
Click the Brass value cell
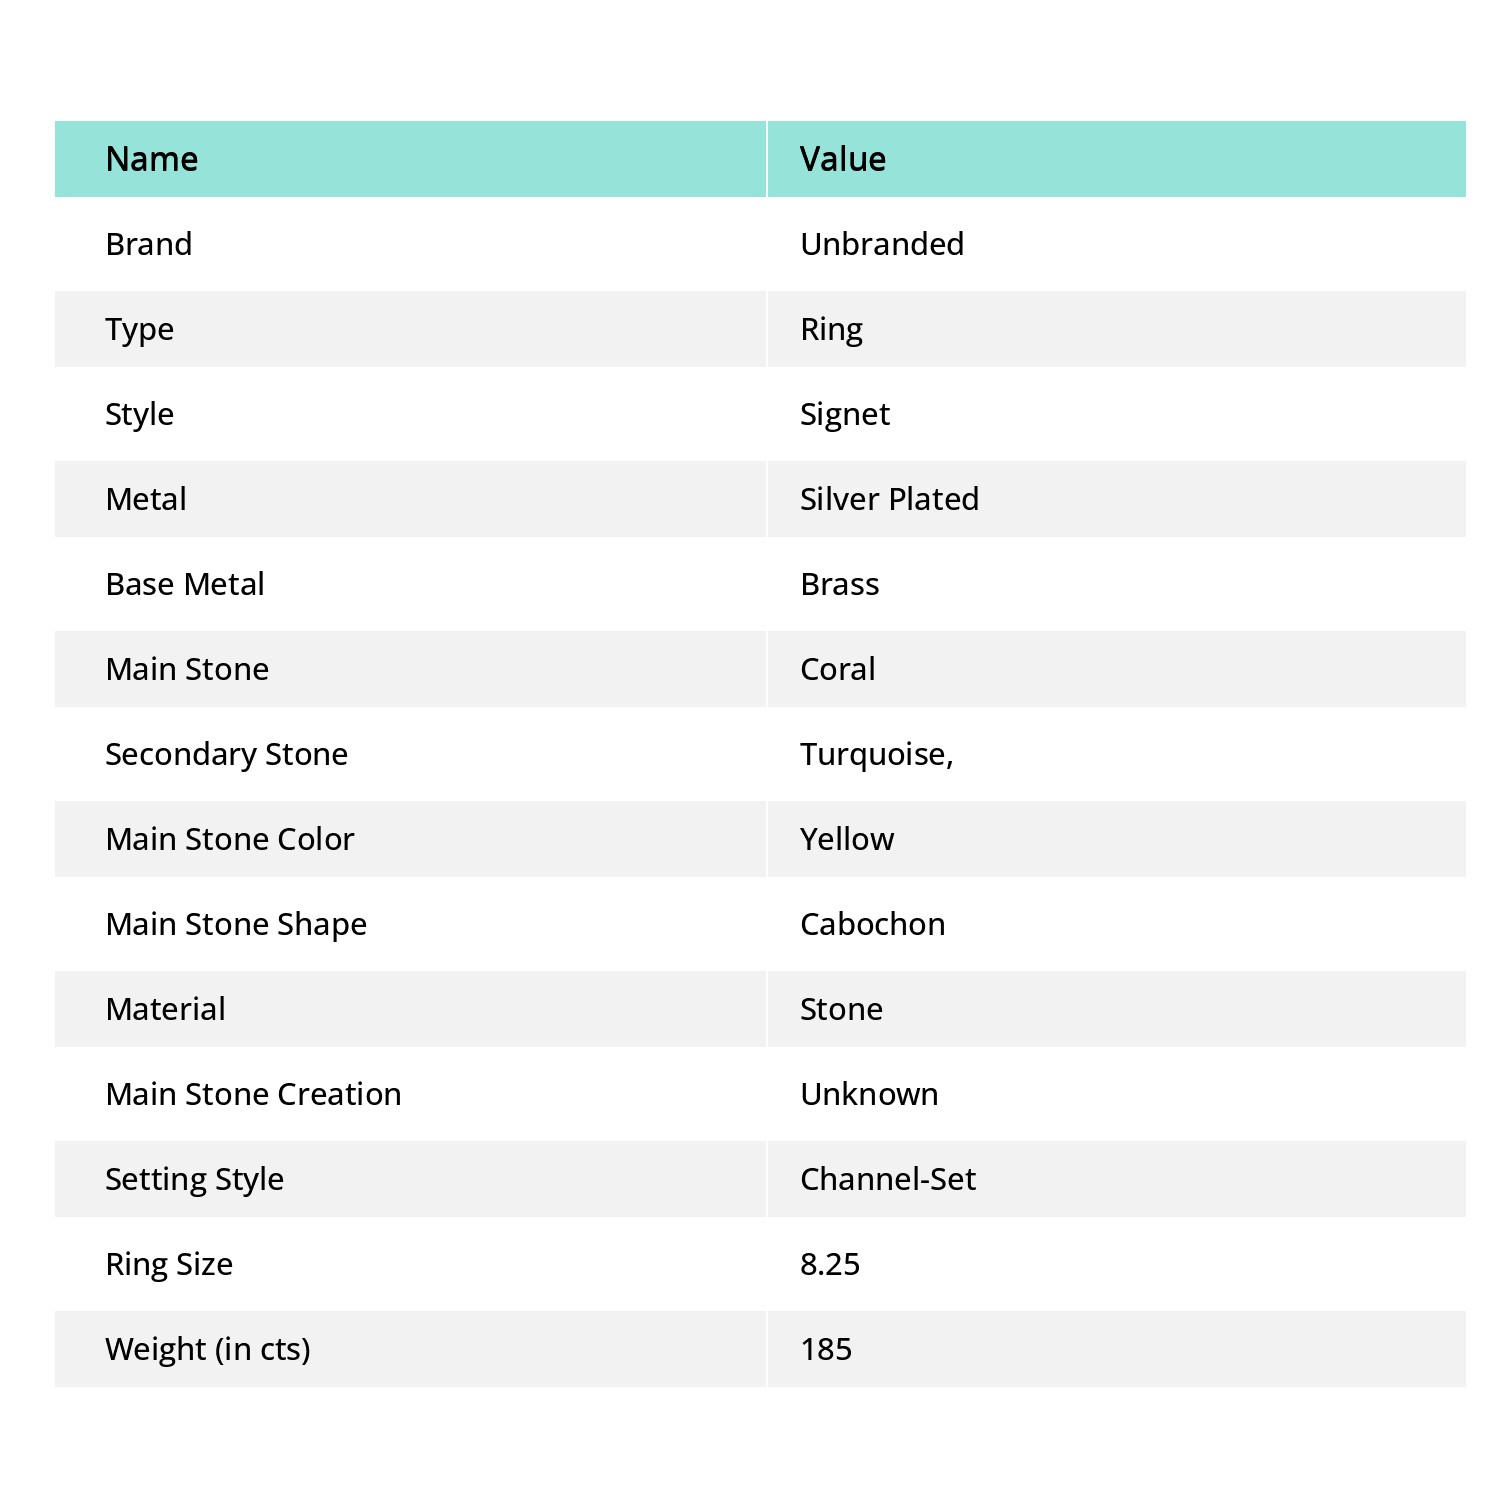point(840,584)
